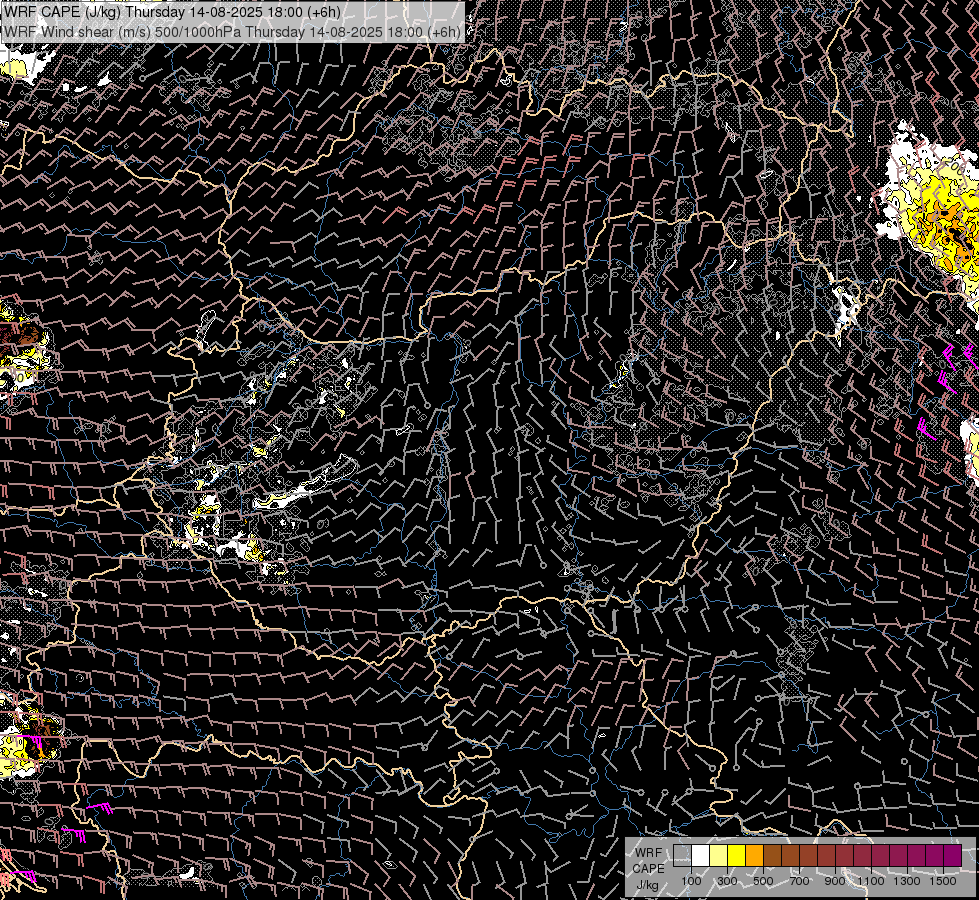Click the '1100' legend value
The width and height of the screenshot is (979, 900).
(x=871, y=881)
